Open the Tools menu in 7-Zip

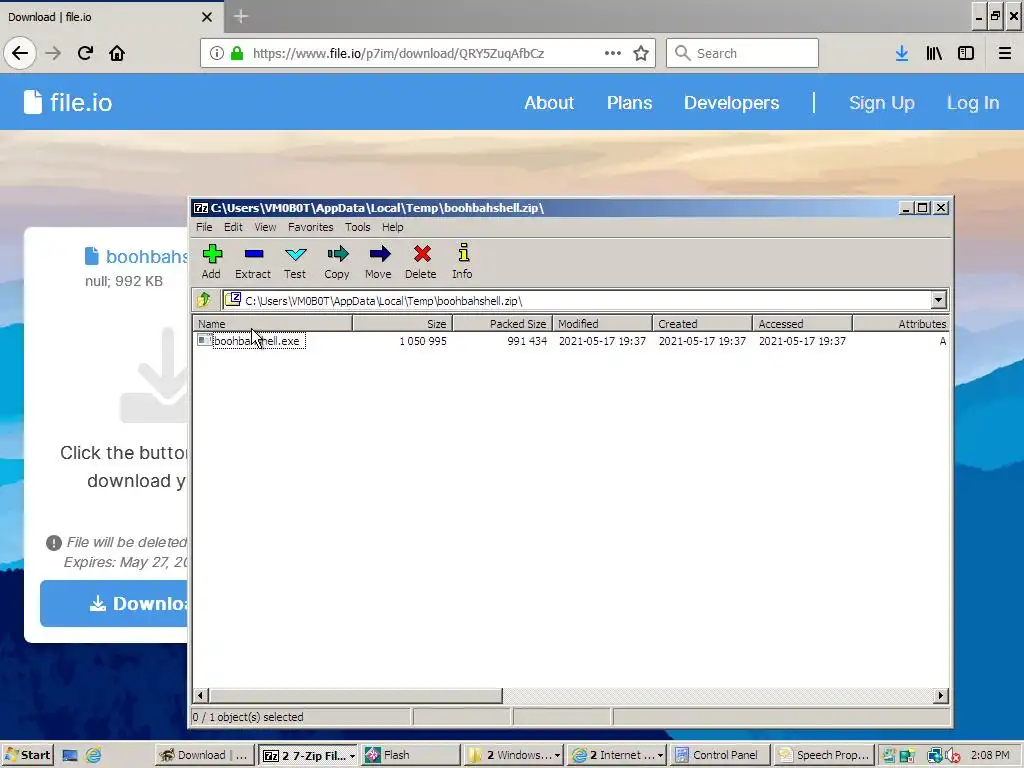(x=358, y=227)
